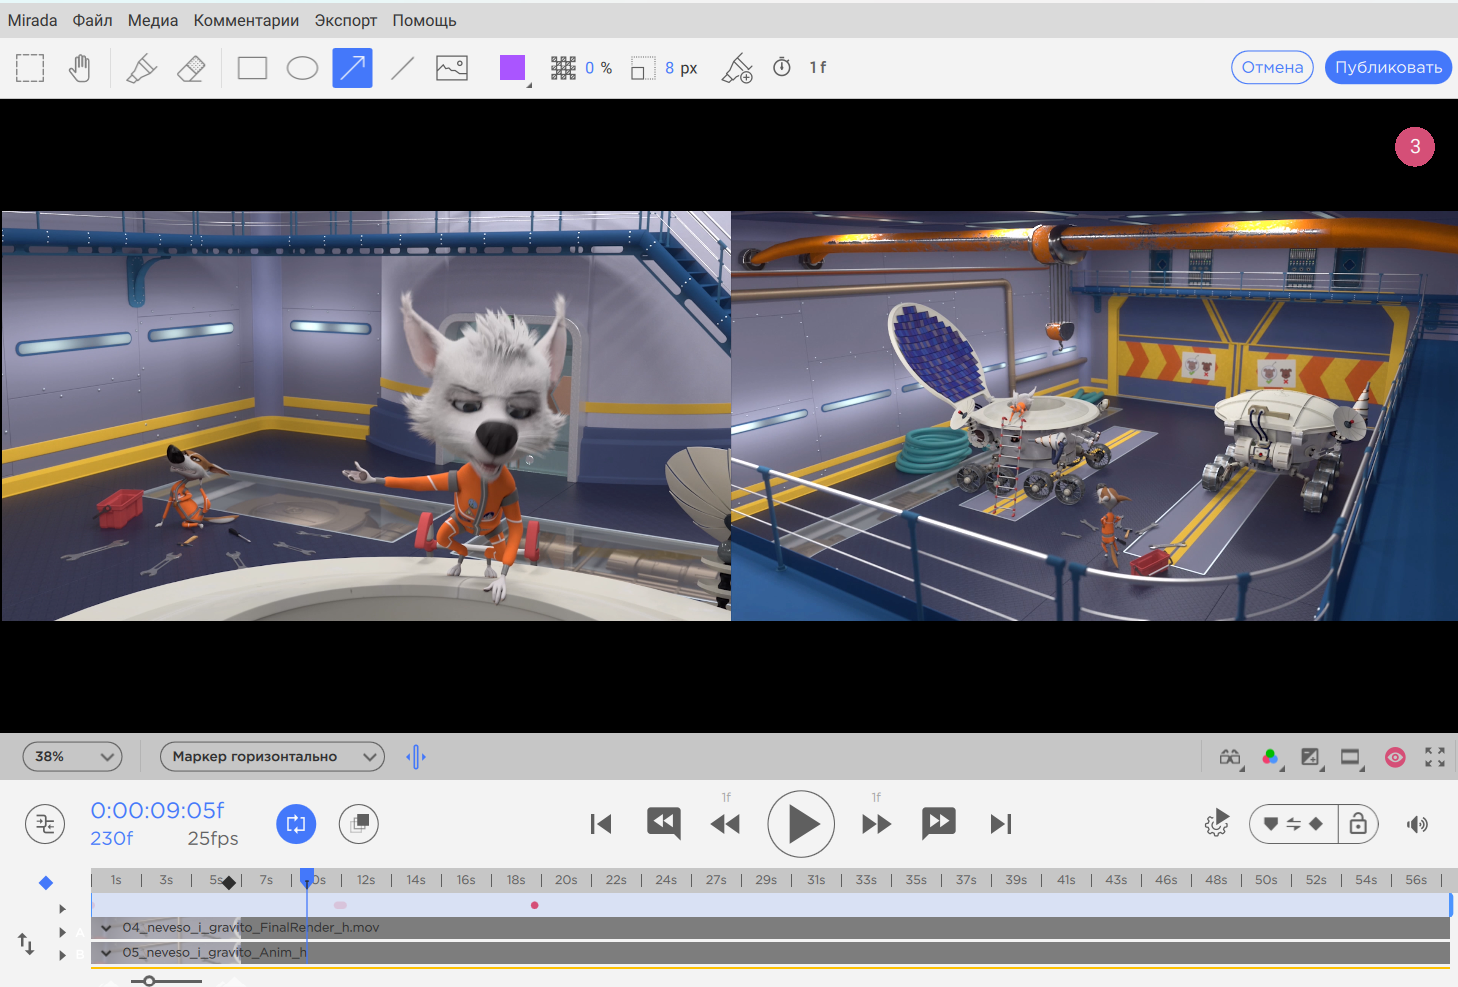Expand track A with its triangle
The height and width of the screenshot is (987, 1458).
point(62,932)
